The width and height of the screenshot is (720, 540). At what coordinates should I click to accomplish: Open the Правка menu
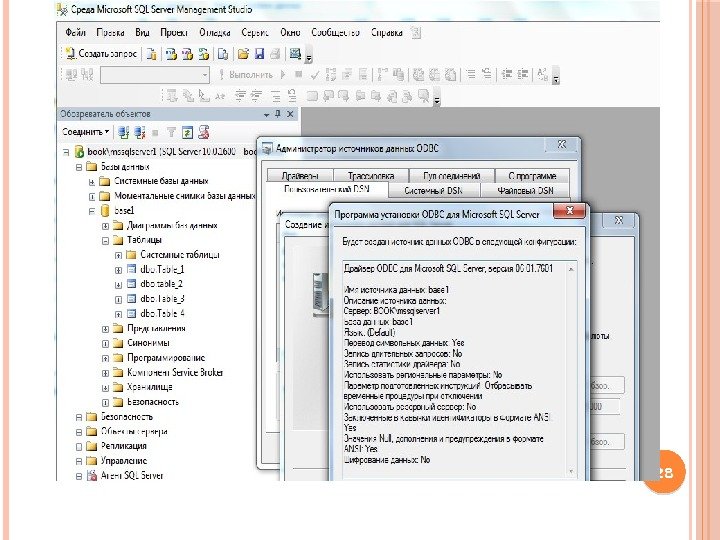coord(110,33)
